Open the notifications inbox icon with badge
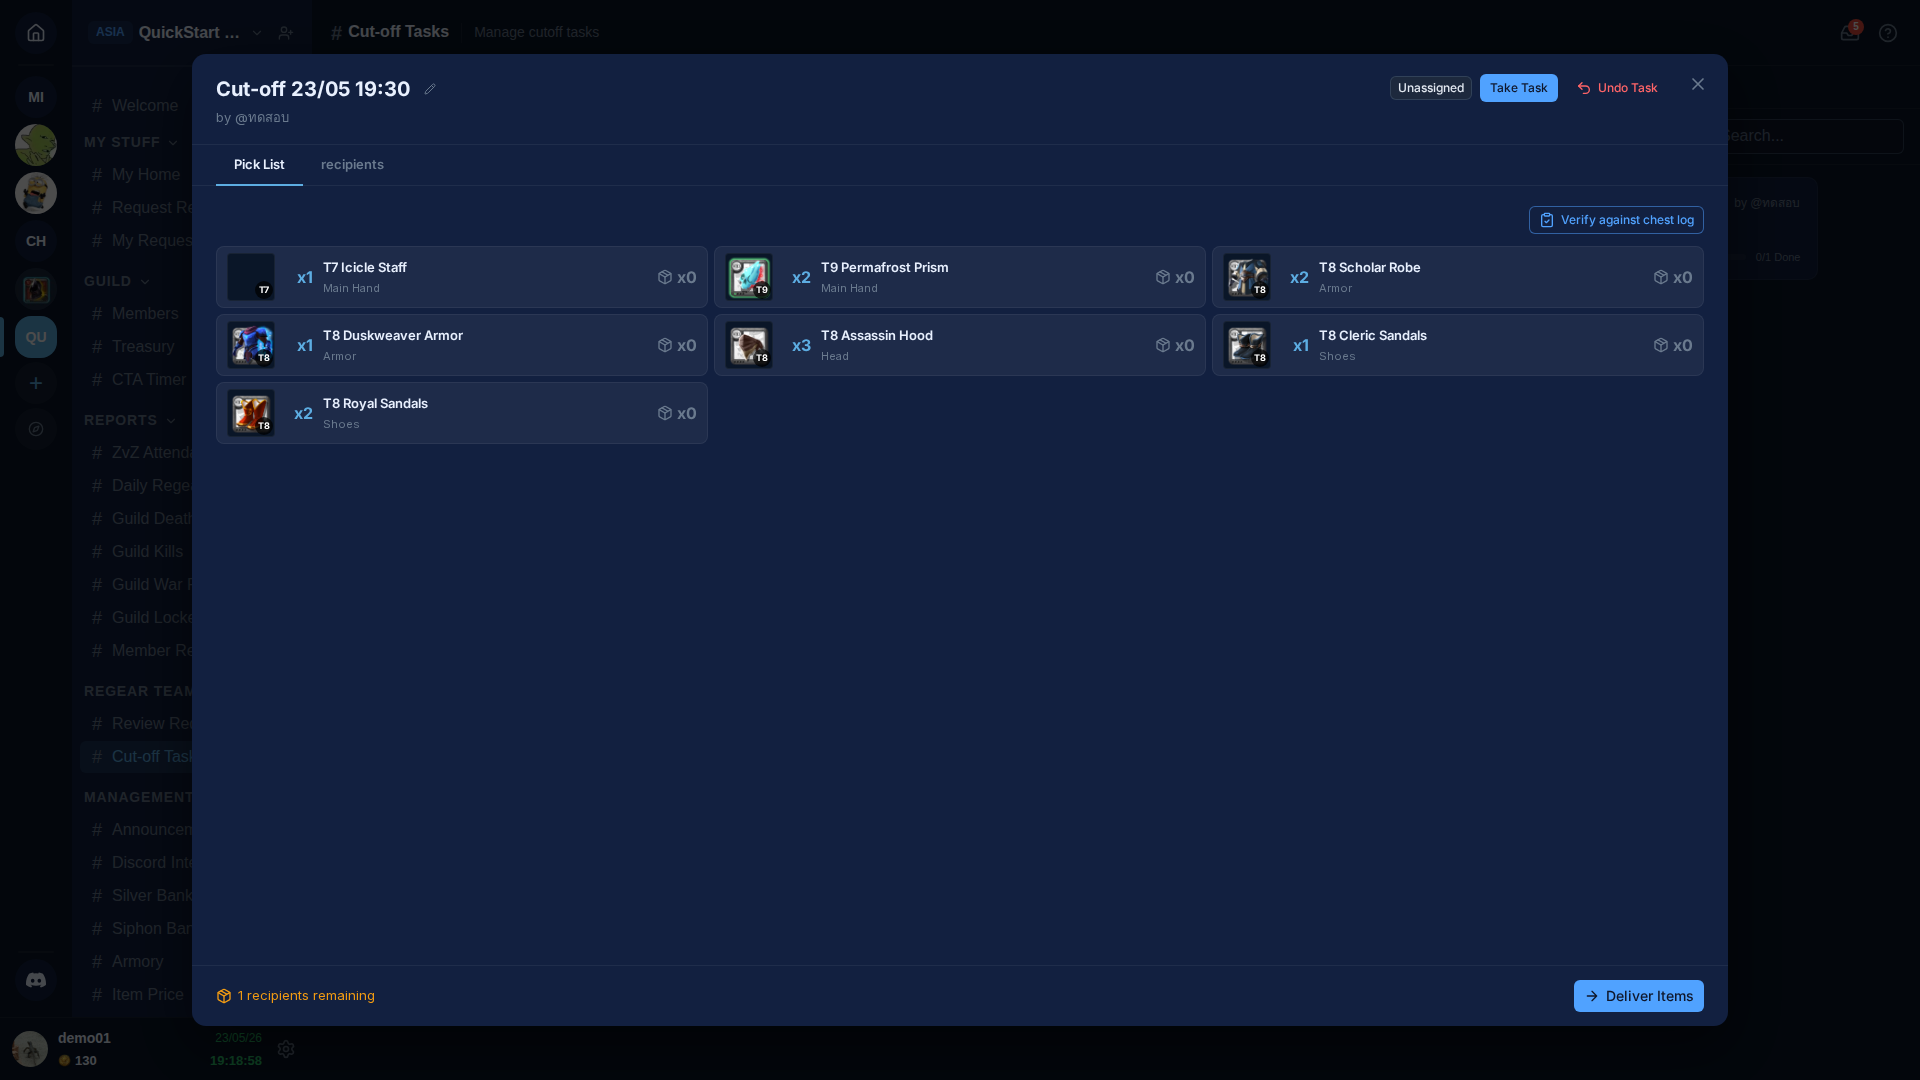This screenshot has height=1080, width=1920. click(x=1849, y=33)
